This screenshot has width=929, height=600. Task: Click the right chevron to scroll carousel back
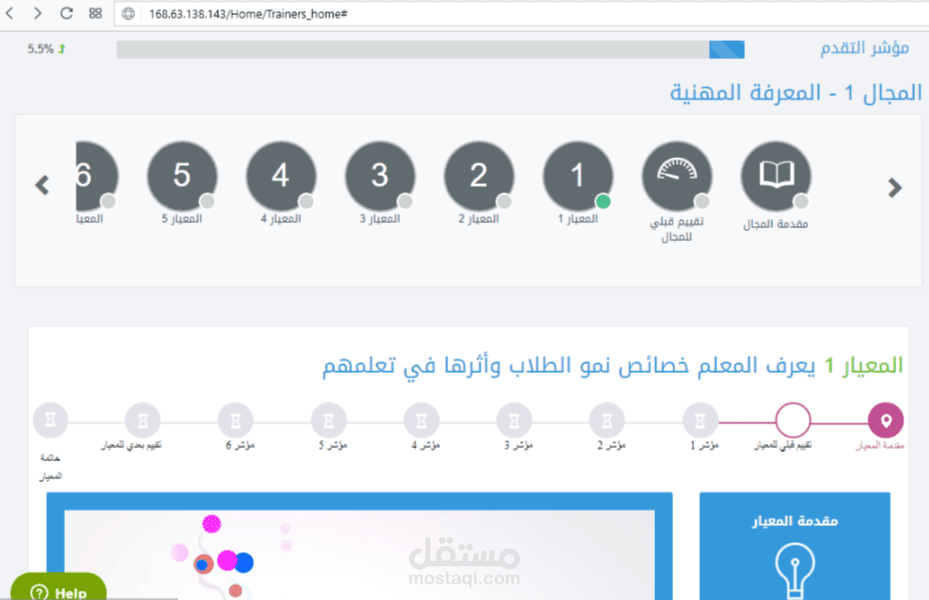click(893, 186)
